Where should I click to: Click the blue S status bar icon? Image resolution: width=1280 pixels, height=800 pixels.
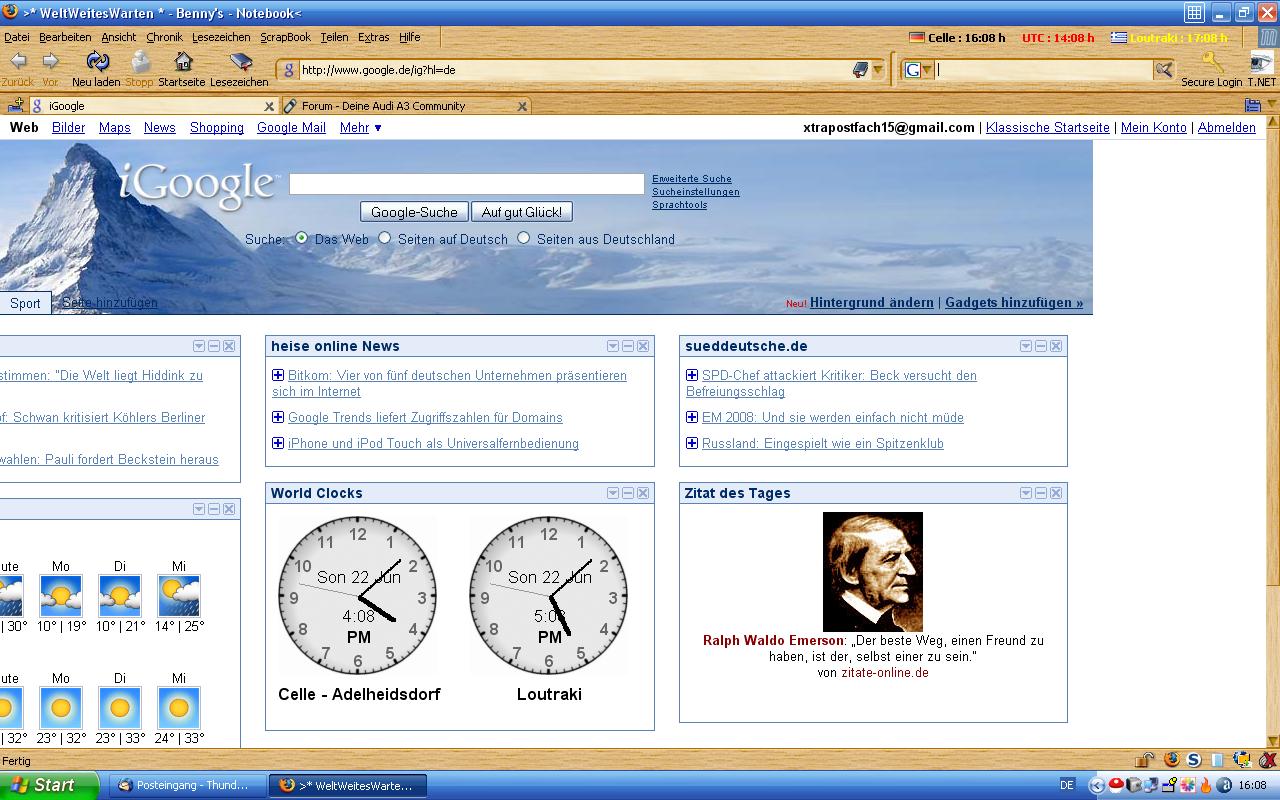pos(1194,759)
